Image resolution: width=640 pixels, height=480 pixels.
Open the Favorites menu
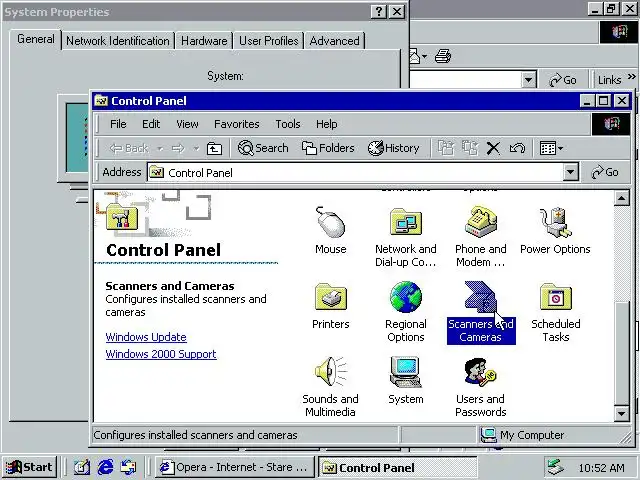point(237,124)
